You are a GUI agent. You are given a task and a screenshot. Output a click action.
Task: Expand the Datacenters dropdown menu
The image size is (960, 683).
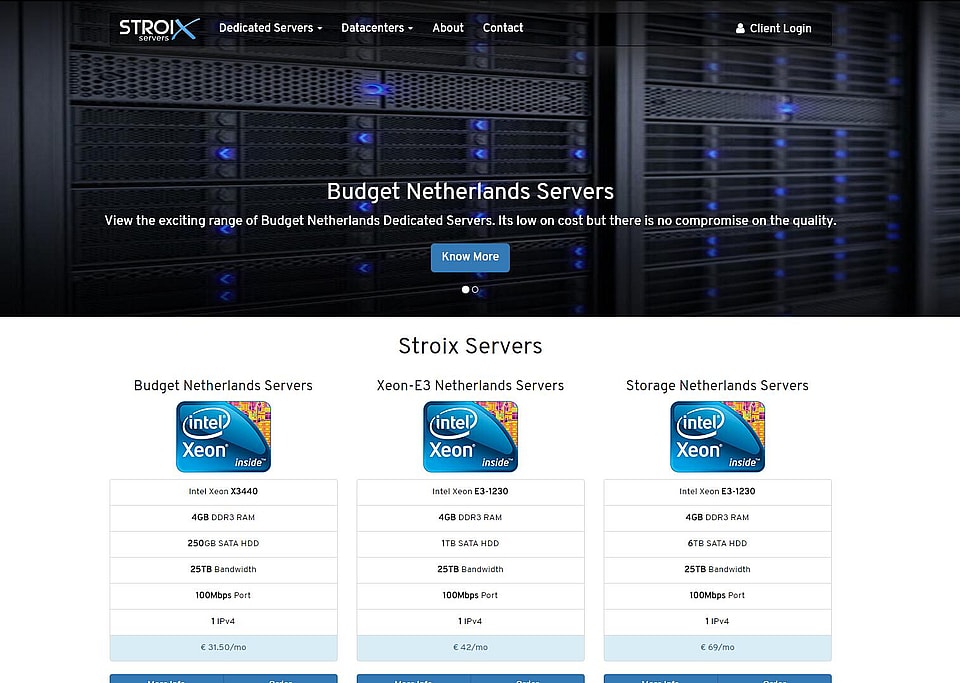click(377, 28)
